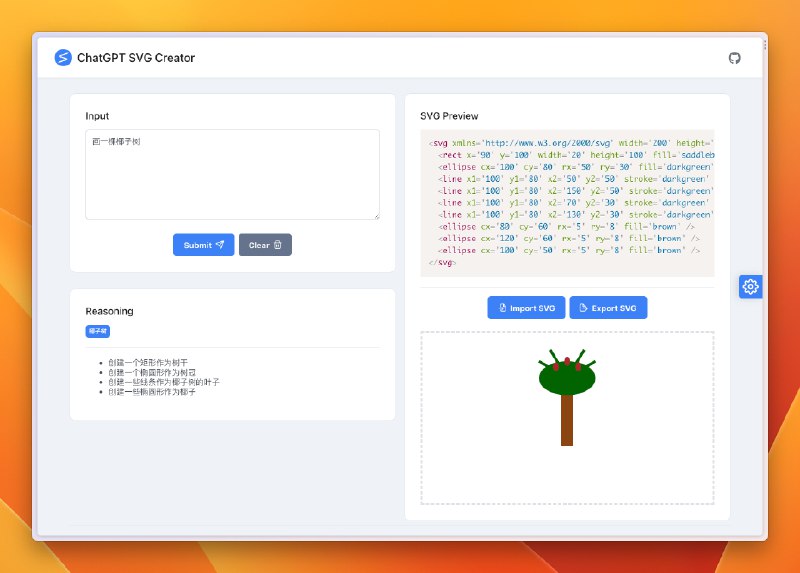Click the fourth reasoning bullet item
The height and width of the screenshot is (573, 800).
152,392
